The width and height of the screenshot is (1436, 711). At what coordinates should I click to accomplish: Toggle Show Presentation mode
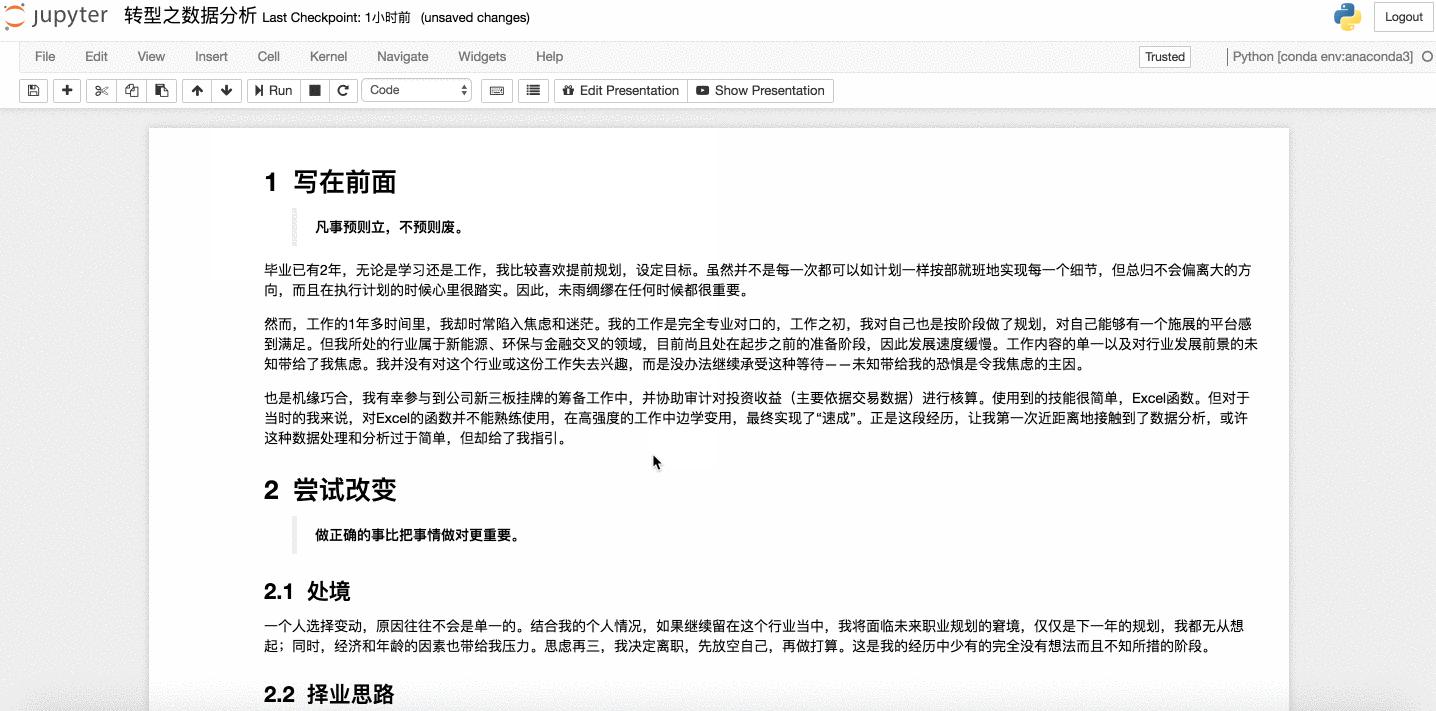(760, 90)
